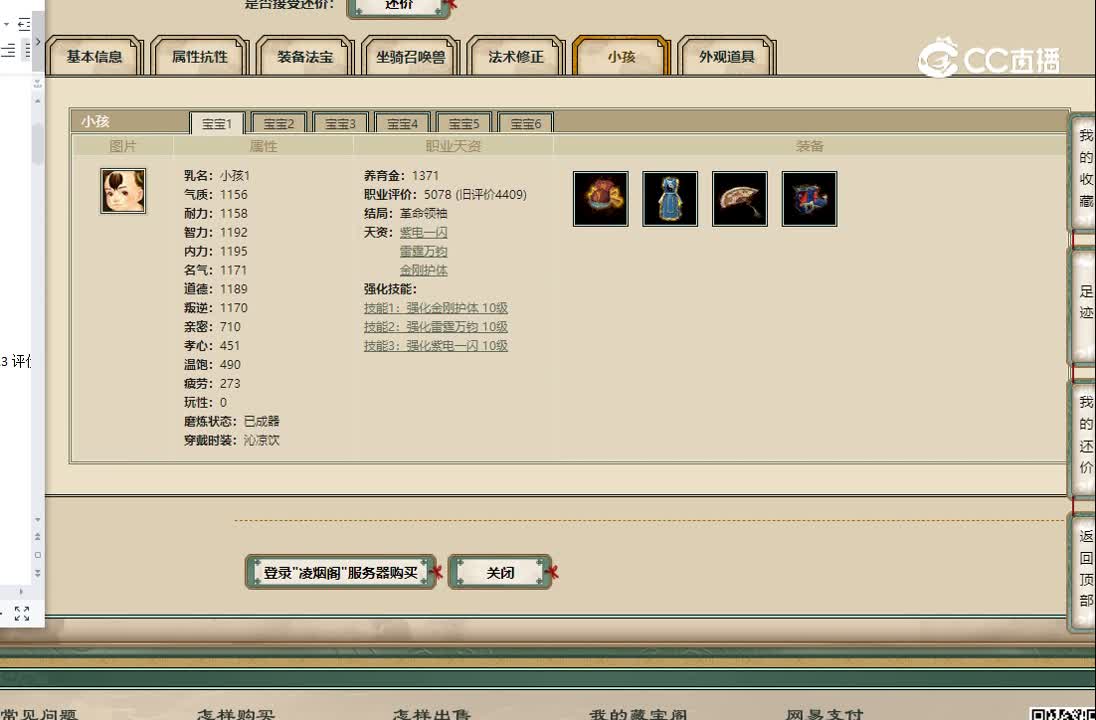Click the decrease indent icon in the left panel
Image resolution: width=1096 pixels, height=720 pixels.
[x=24, y=24]
